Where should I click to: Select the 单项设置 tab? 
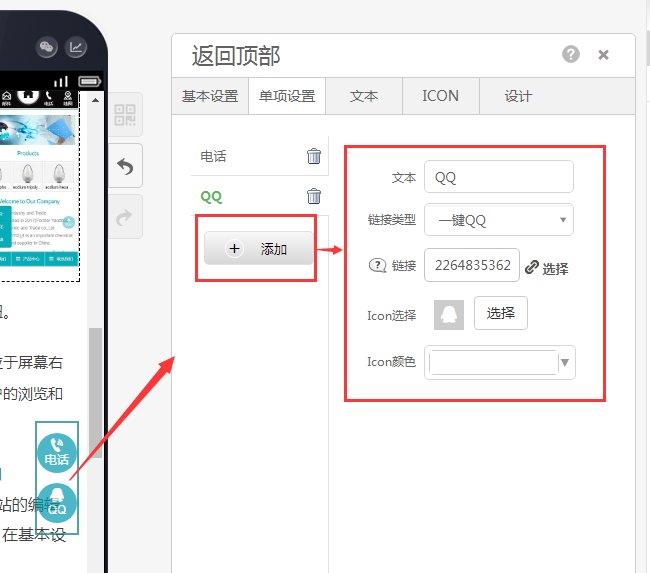click(x=287, y=96)
